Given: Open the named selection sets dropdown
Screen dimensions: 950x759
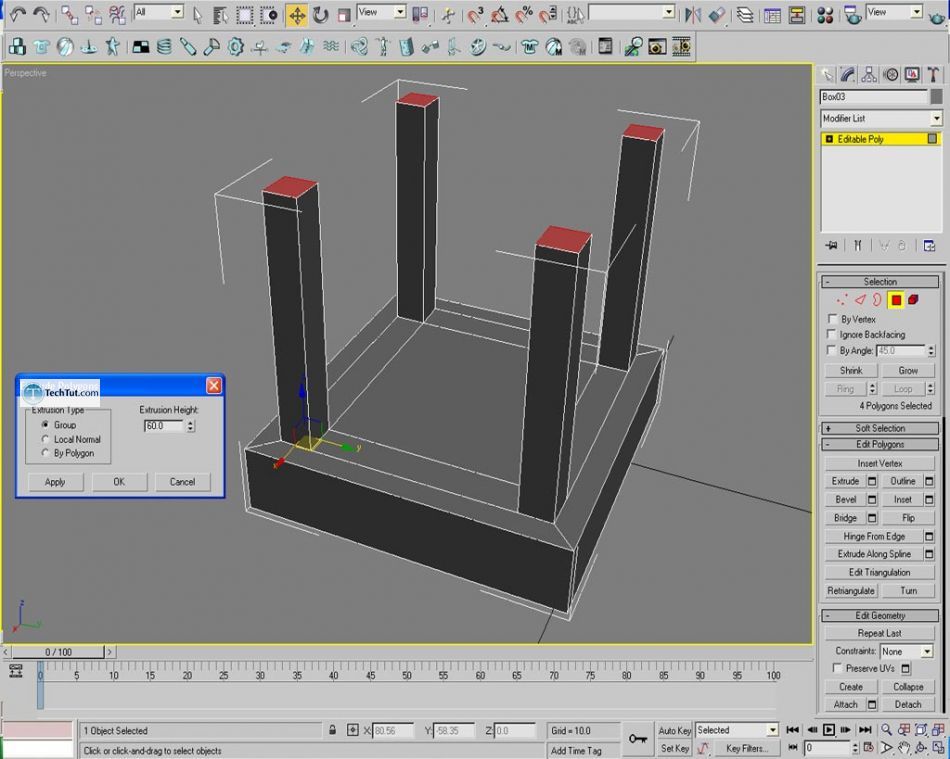Looking at the screenshot, I should pos(631,12).
